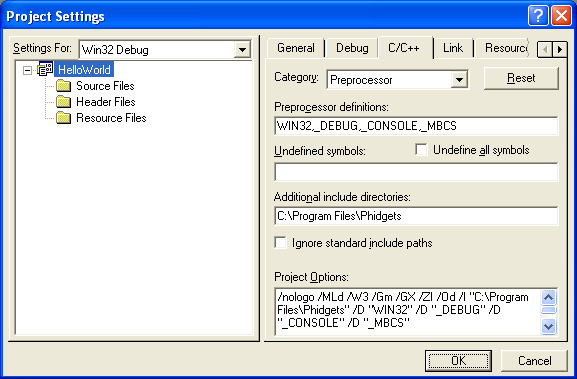577x379 pixels.
Task: Enable Ignore standard include paths
Action: (x=280, y=243)
